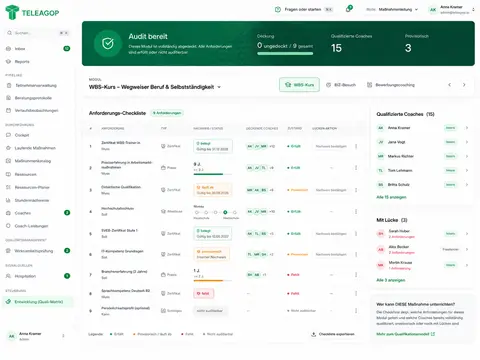Click 'Nachweis bestätigen' in row 6

331,254
